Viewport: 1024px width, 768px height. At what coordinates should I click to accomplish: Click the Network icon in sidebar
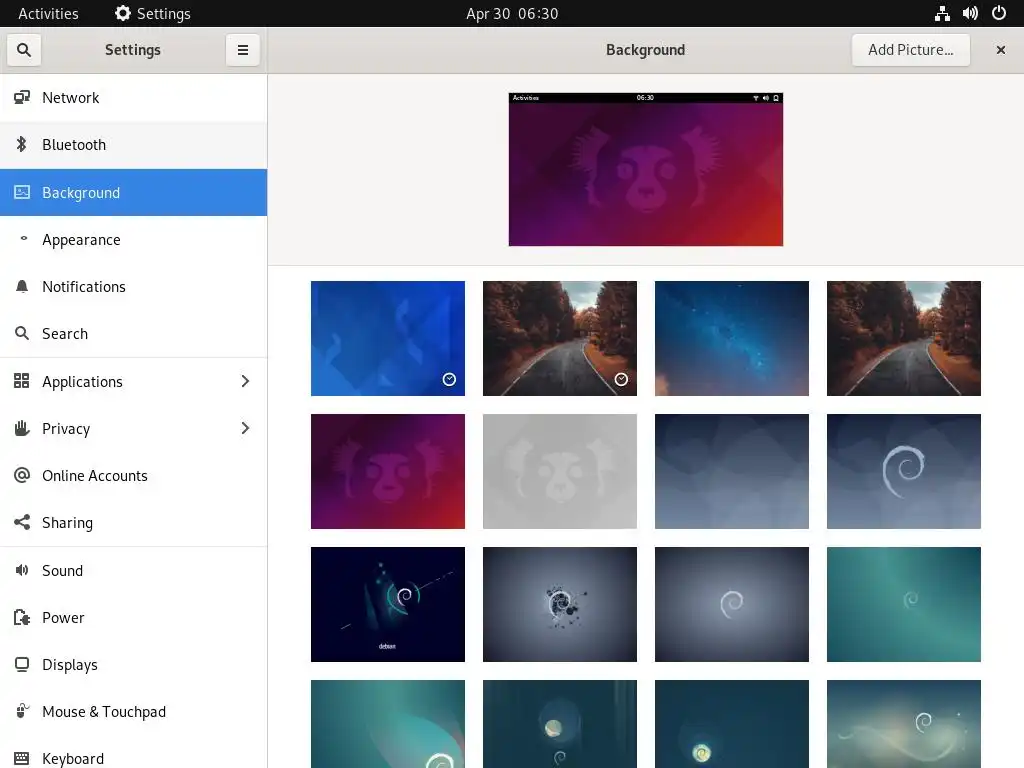[22, 97]
